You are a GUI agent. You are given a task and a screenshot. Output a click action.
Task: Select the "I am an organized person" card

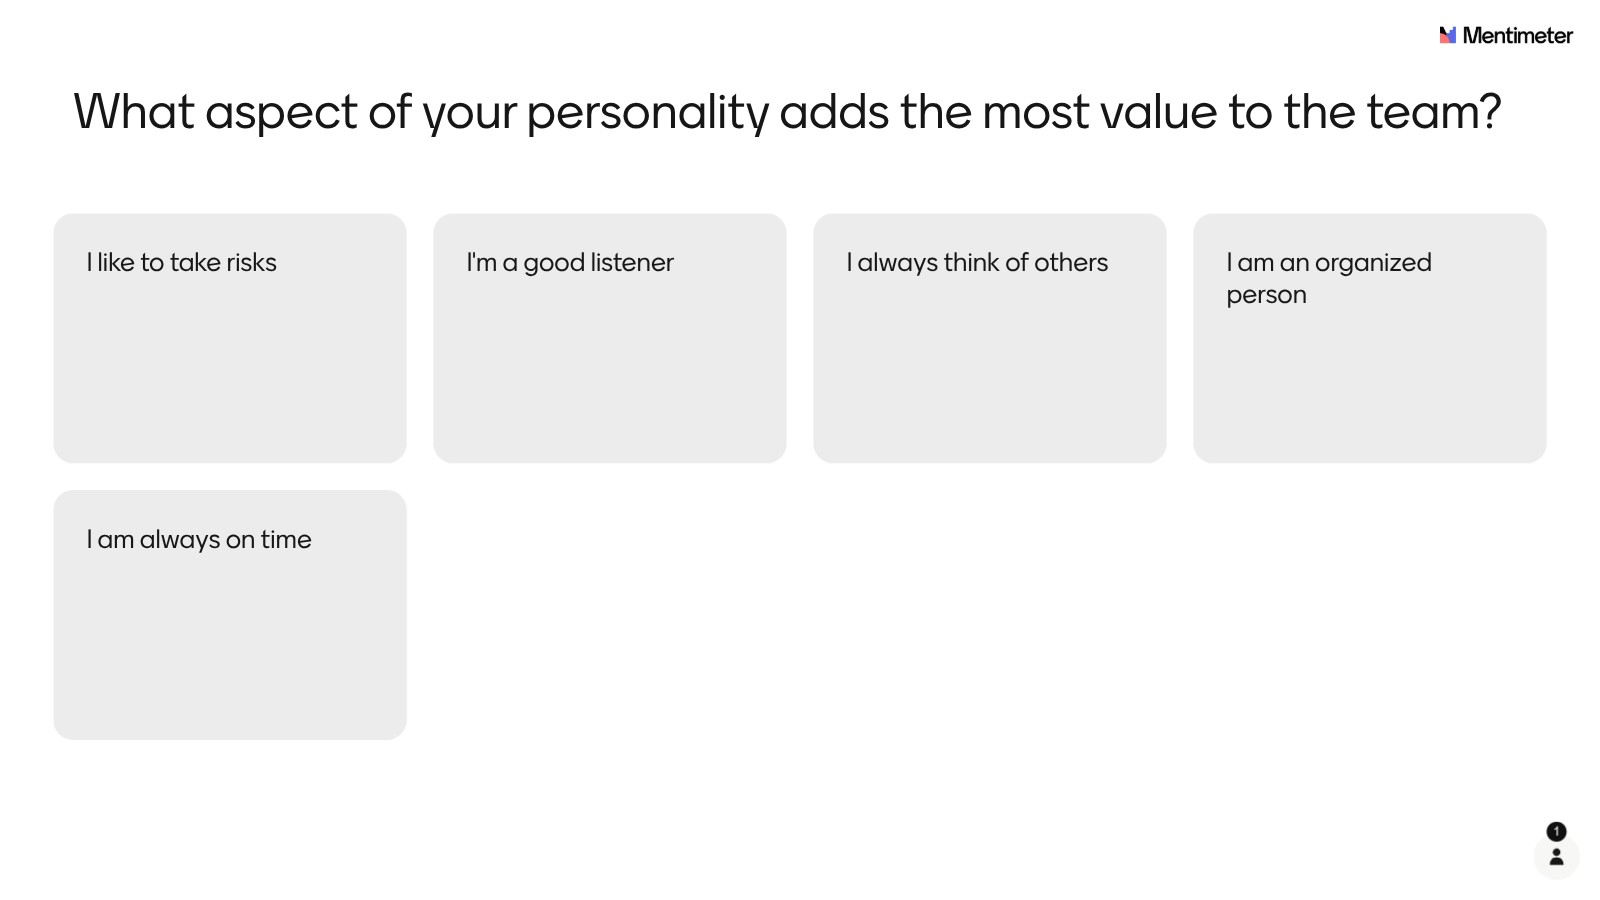[1370, 338]
